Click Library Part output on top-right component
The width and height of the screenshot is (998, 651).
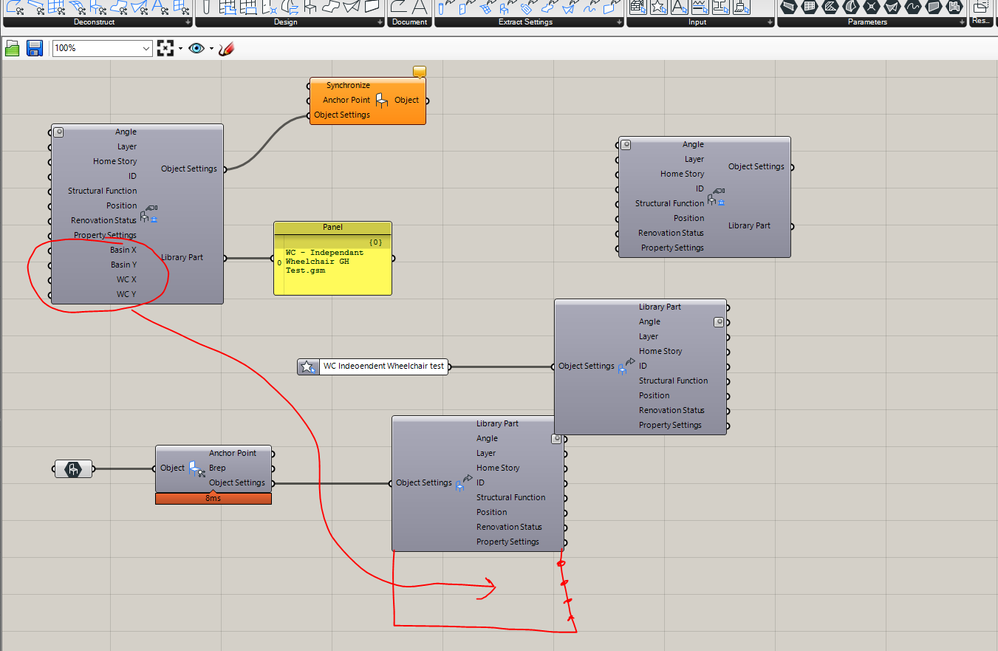point(749,226)
